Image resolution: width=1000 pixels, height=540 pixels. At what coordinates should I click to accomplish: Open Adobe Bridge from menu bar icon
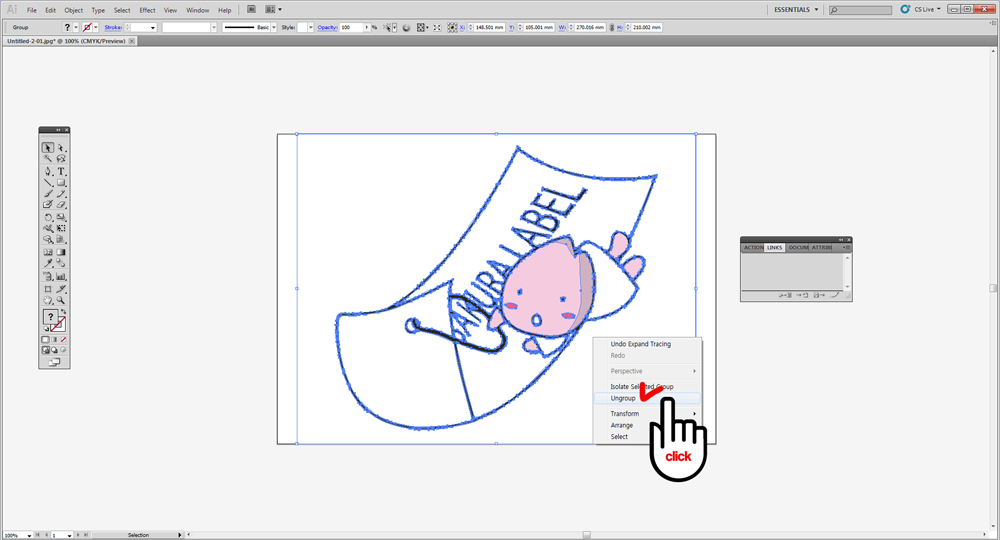tap(251, 10)
